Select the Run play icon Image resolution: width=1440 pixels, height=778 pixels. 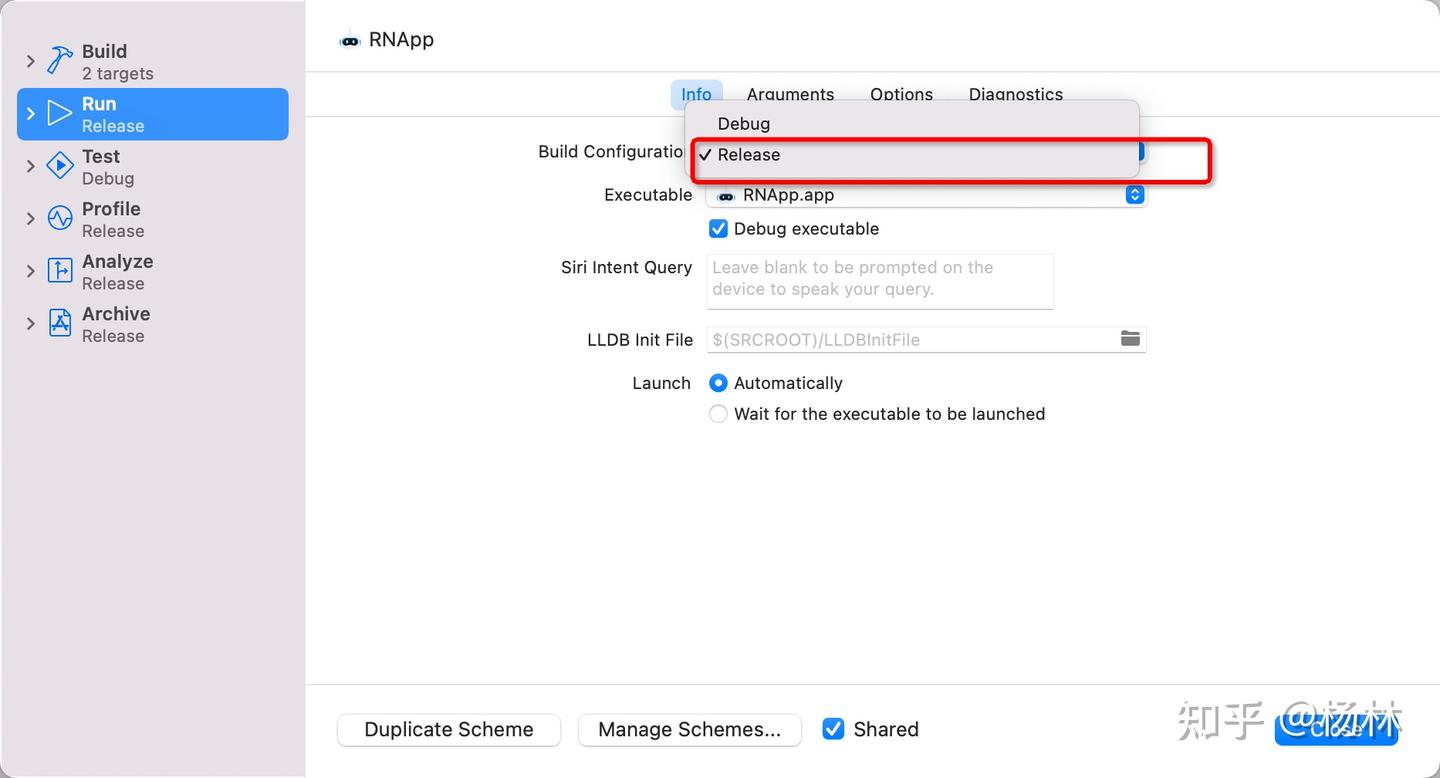60,114
